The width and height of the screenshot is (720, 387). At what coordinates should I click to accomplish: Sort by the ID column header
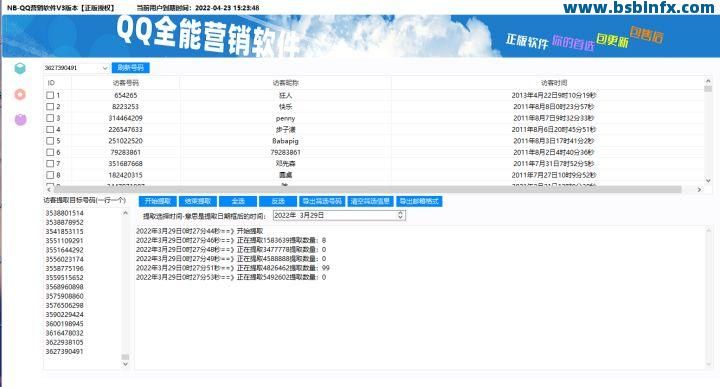[x=57, y=83]
